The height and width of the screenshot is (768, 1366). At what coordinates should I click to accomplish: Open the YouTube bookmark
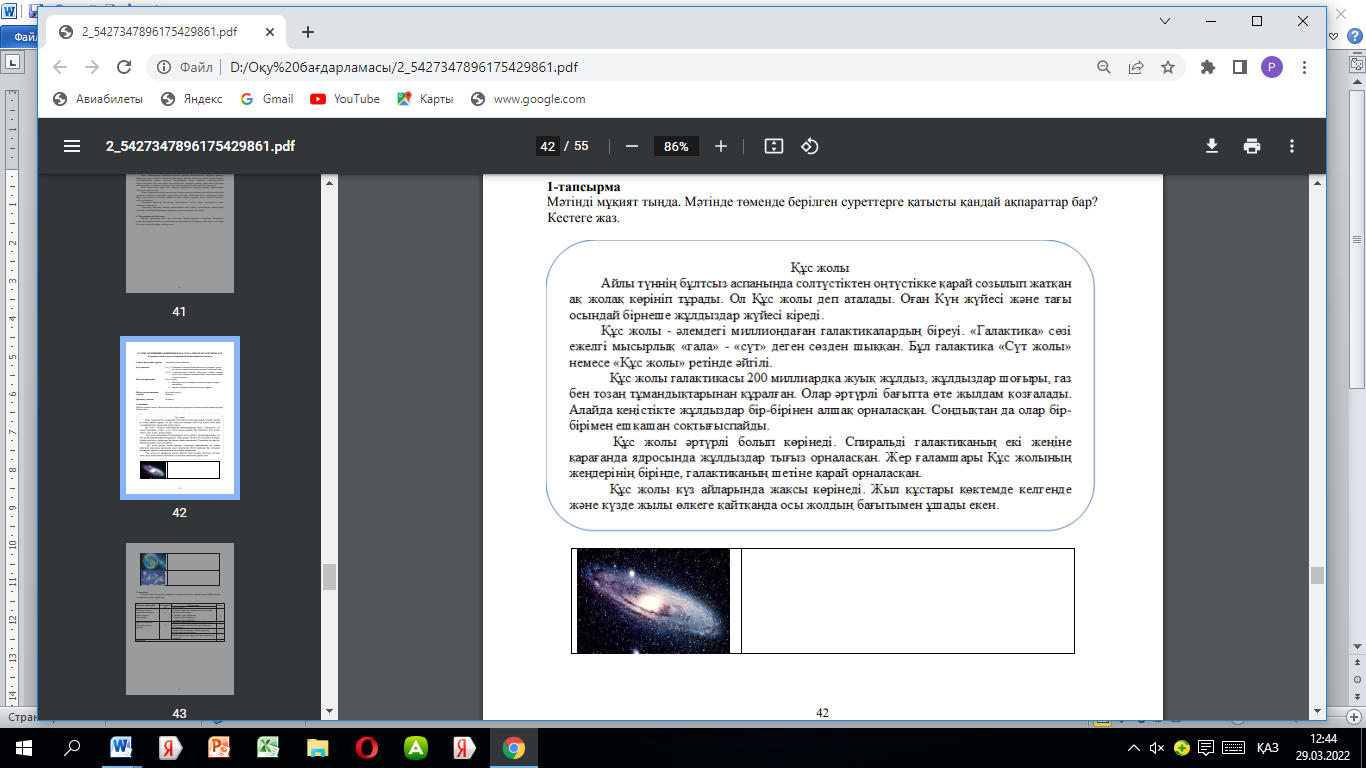345,99
